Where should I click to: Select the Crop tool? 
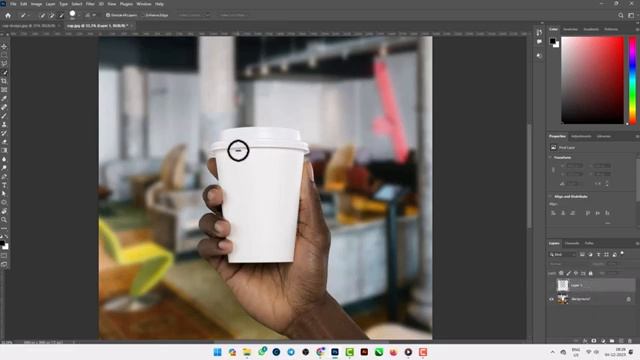click(x=4, y=81)
